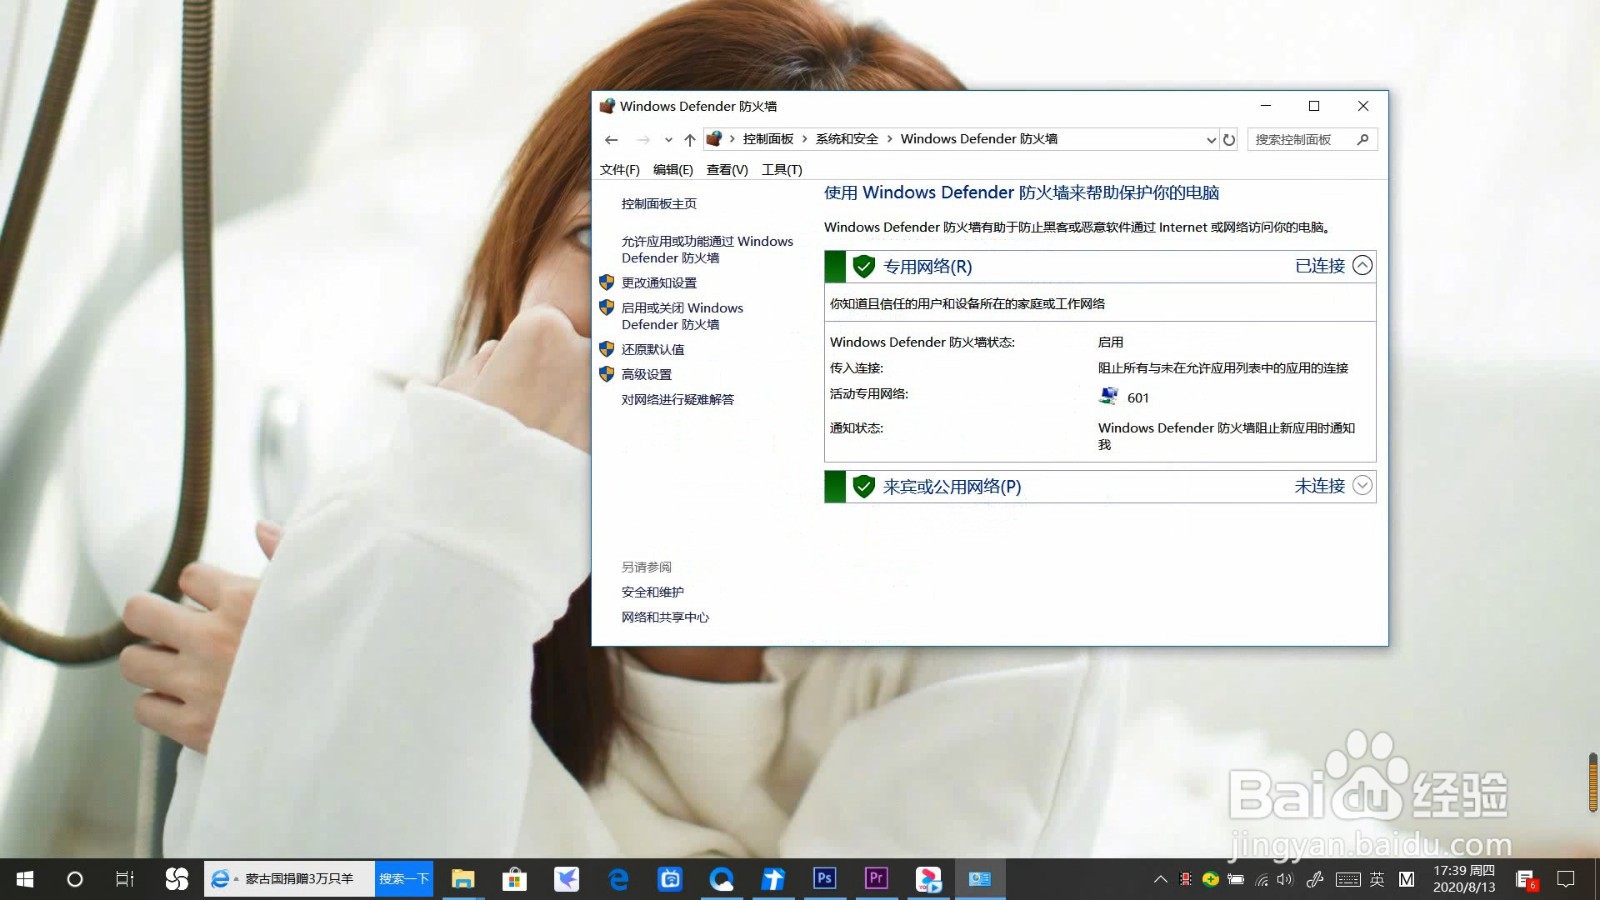Open Microsoft Store from the taskbar
1600x900 pixels.
[x=514, y=879]
